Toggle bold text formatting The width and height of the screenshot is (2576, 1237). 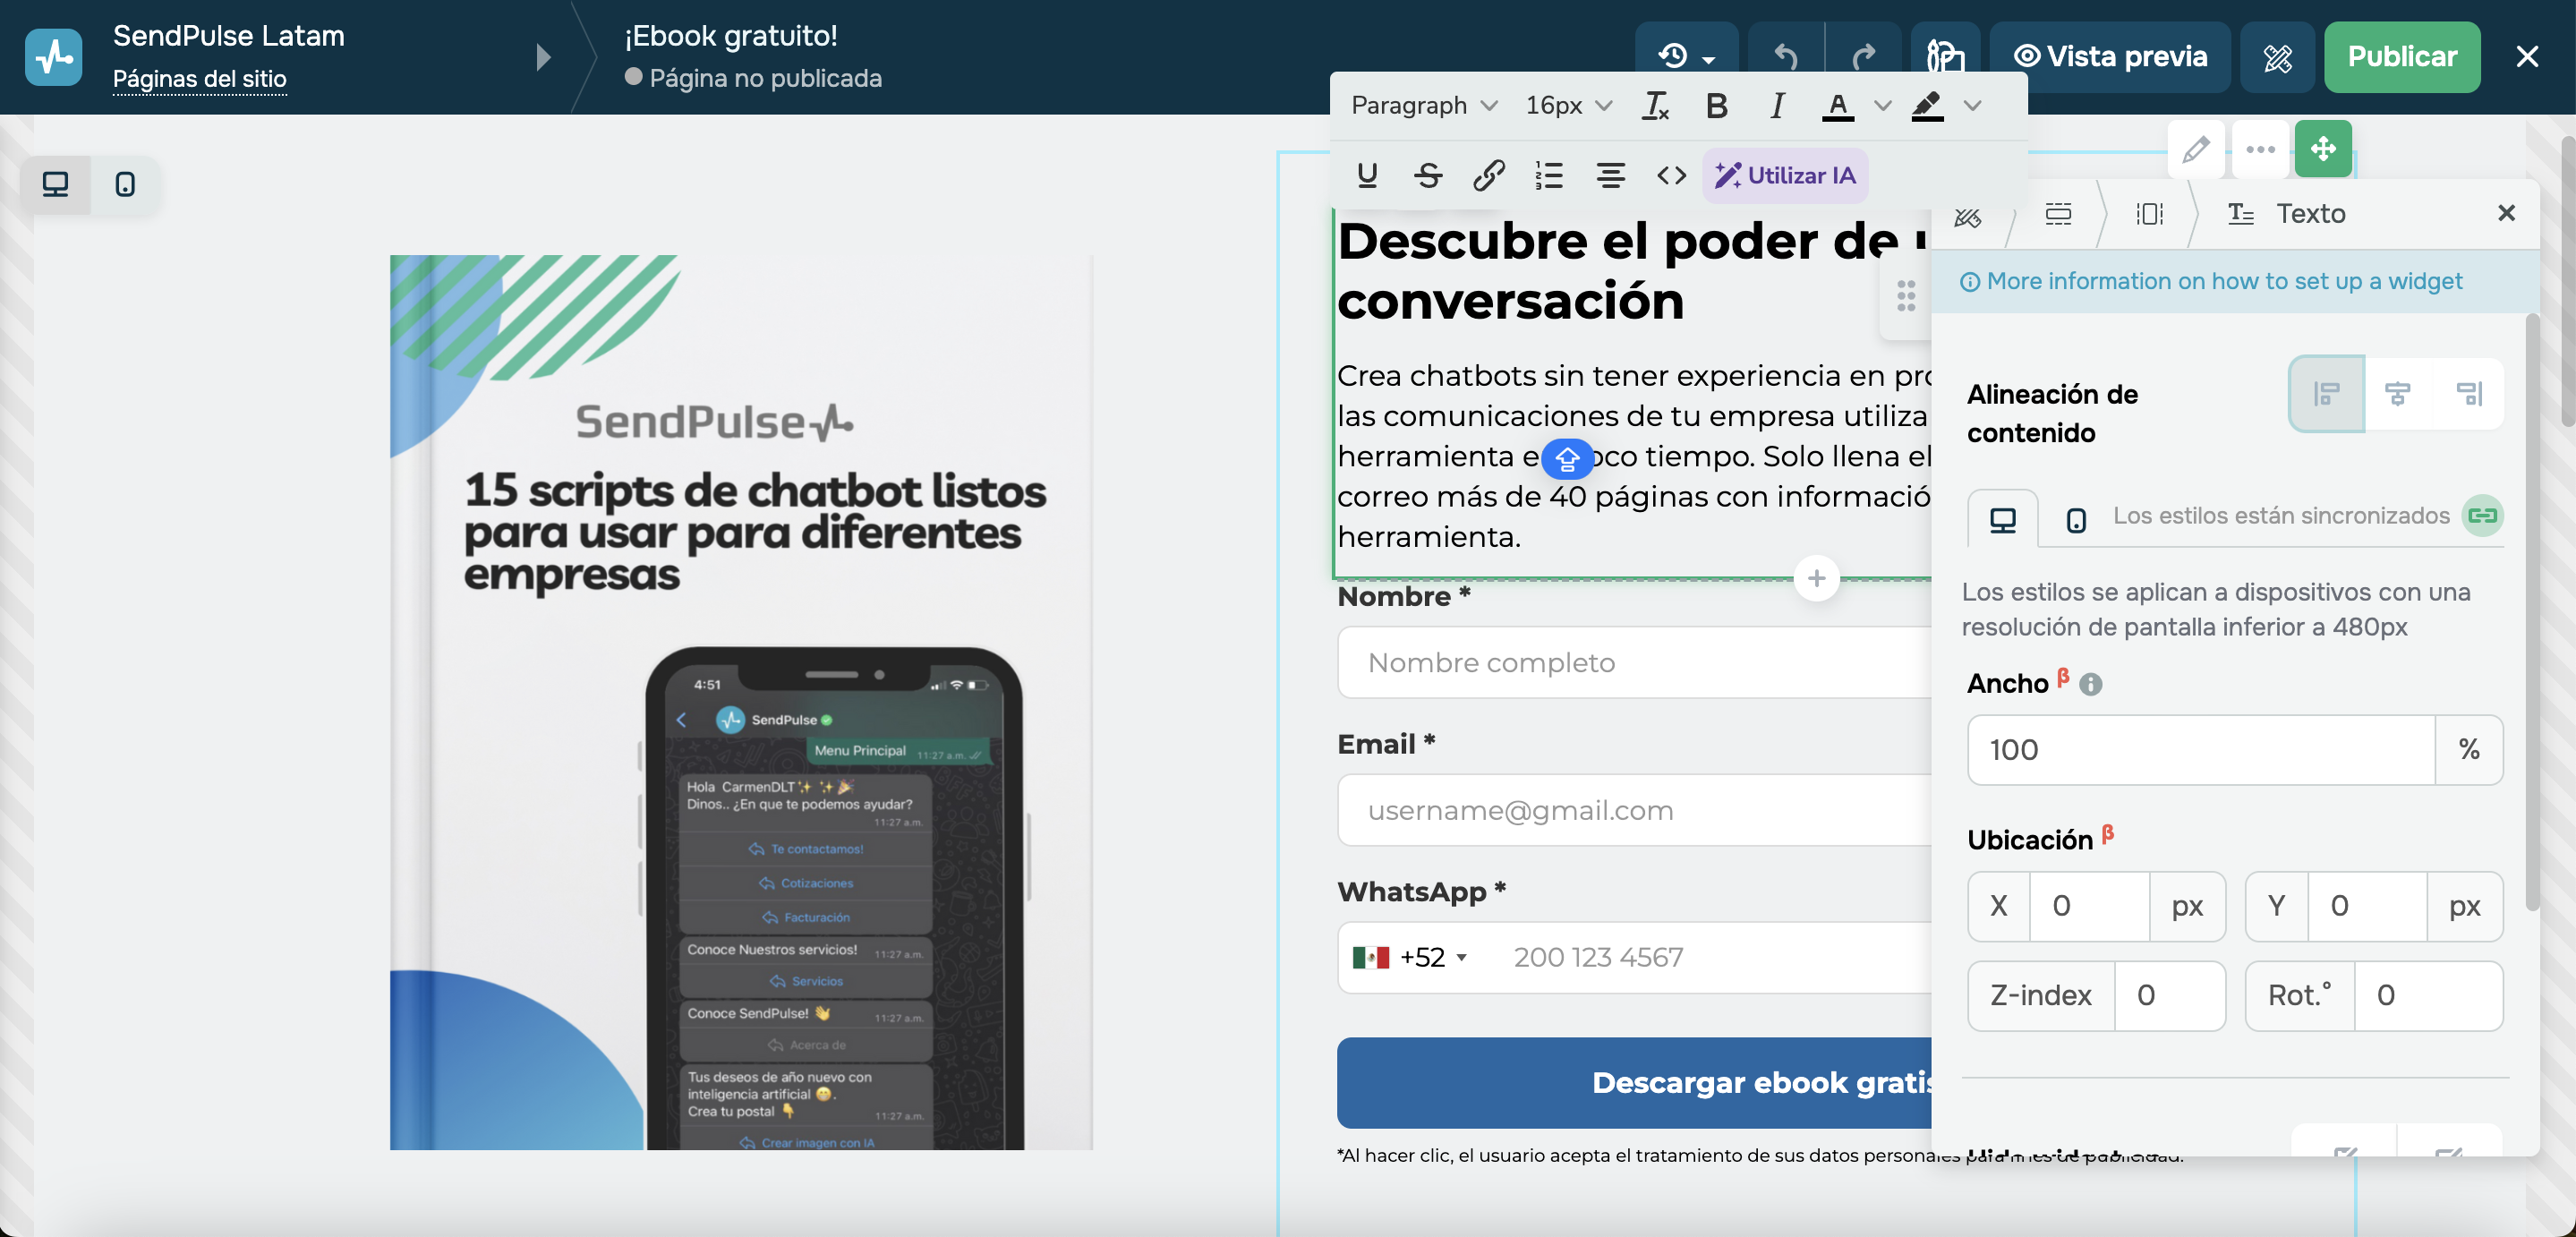(1716, 105)
